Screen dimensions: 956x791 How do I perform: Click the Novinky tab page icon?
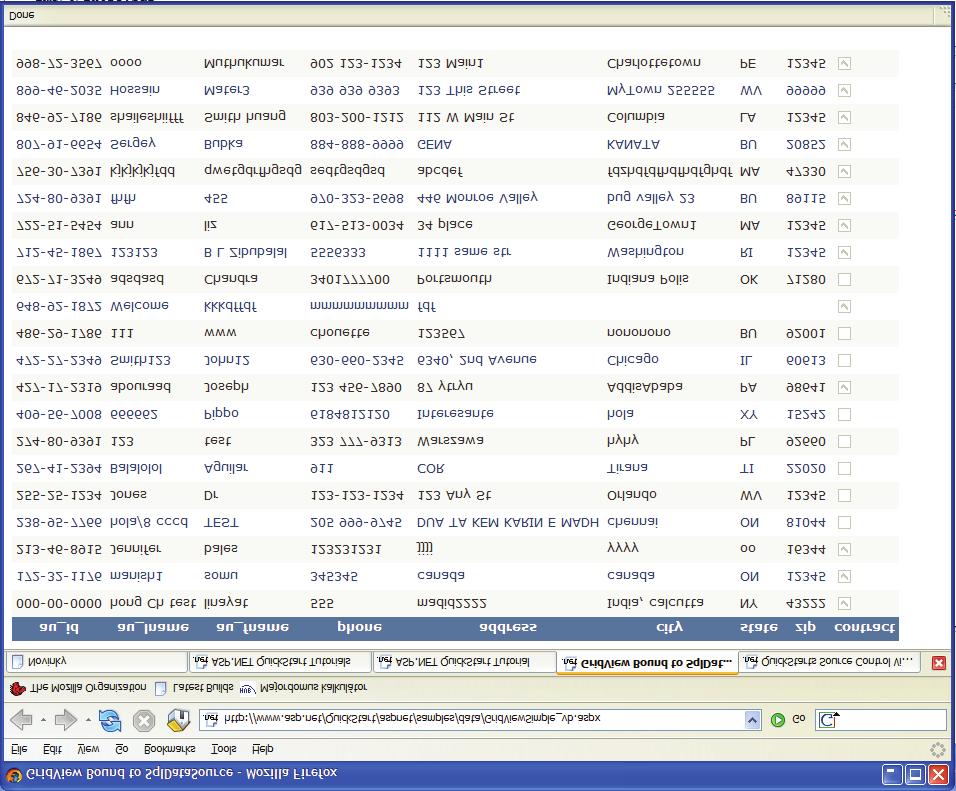[17, 662]
